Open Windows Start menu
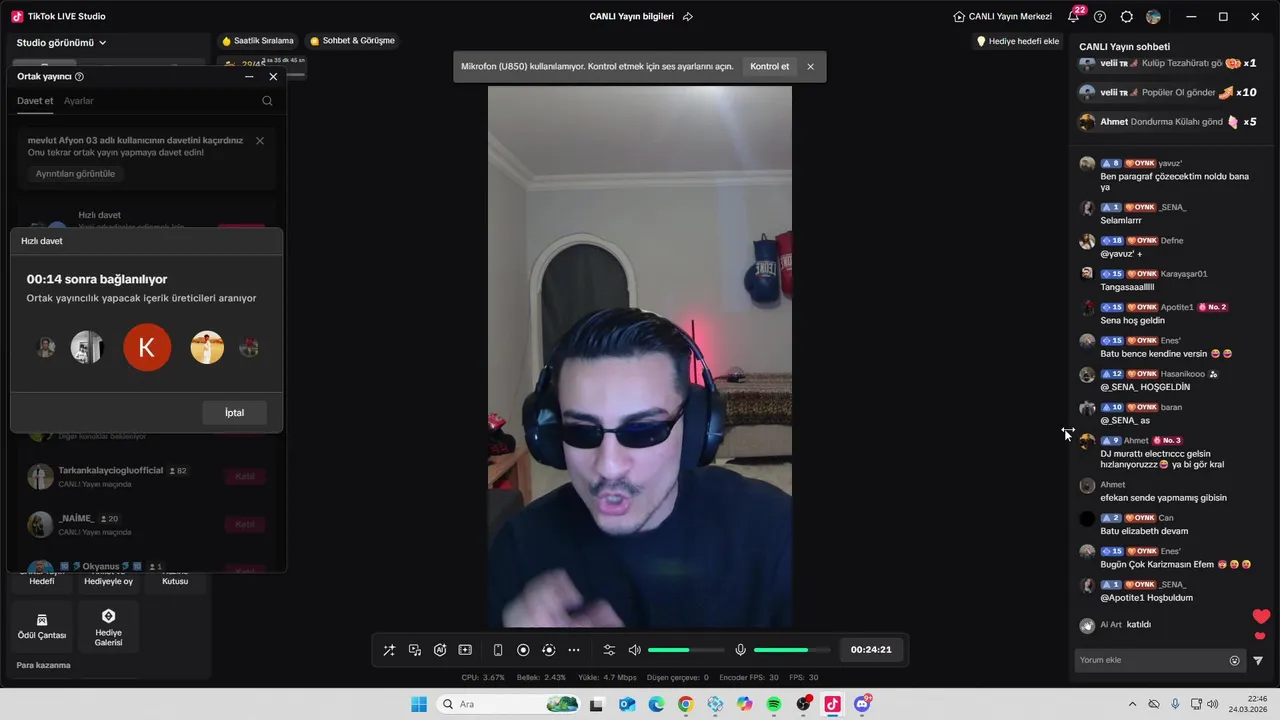The width and height of the screenshot is (1280, 720). pyautogui.click(x=419, y=704)
